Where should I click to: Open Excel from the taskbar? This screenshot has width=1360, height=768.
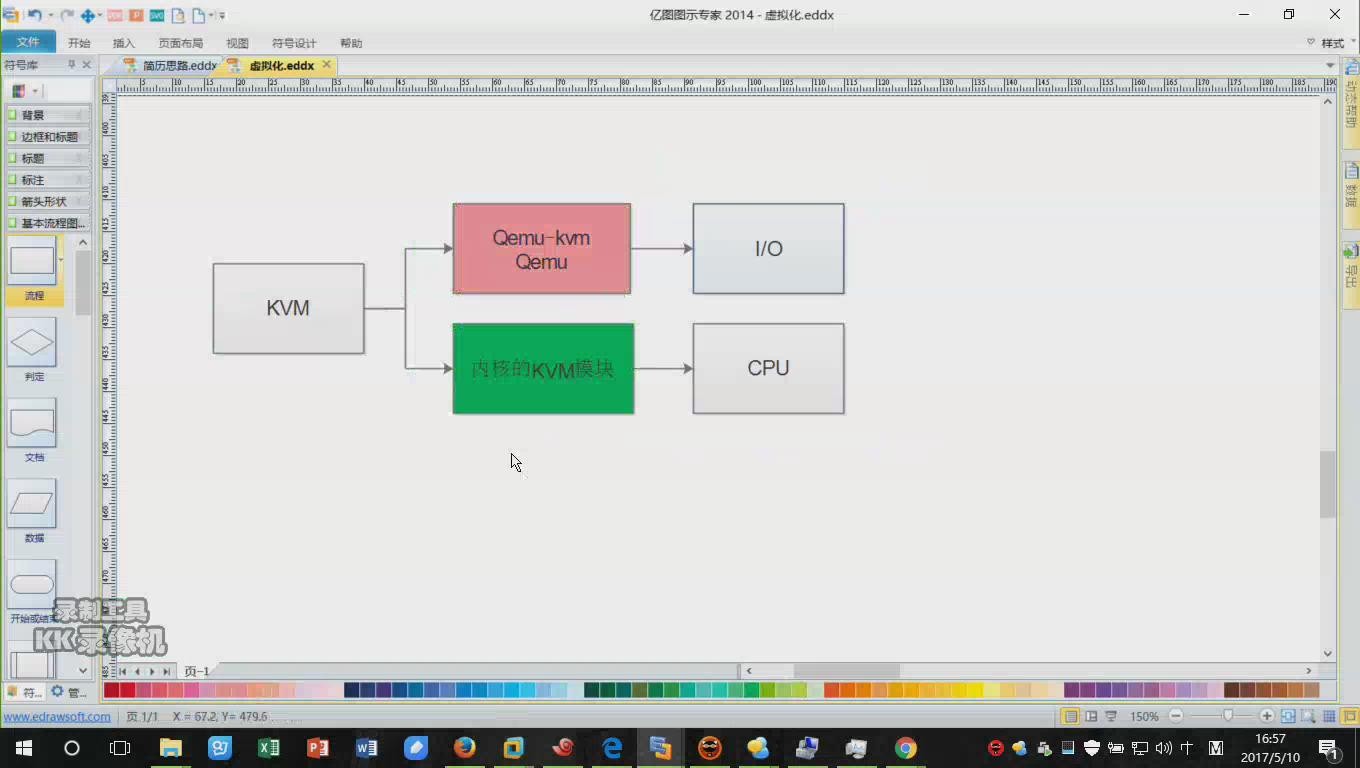pos(269,747)
